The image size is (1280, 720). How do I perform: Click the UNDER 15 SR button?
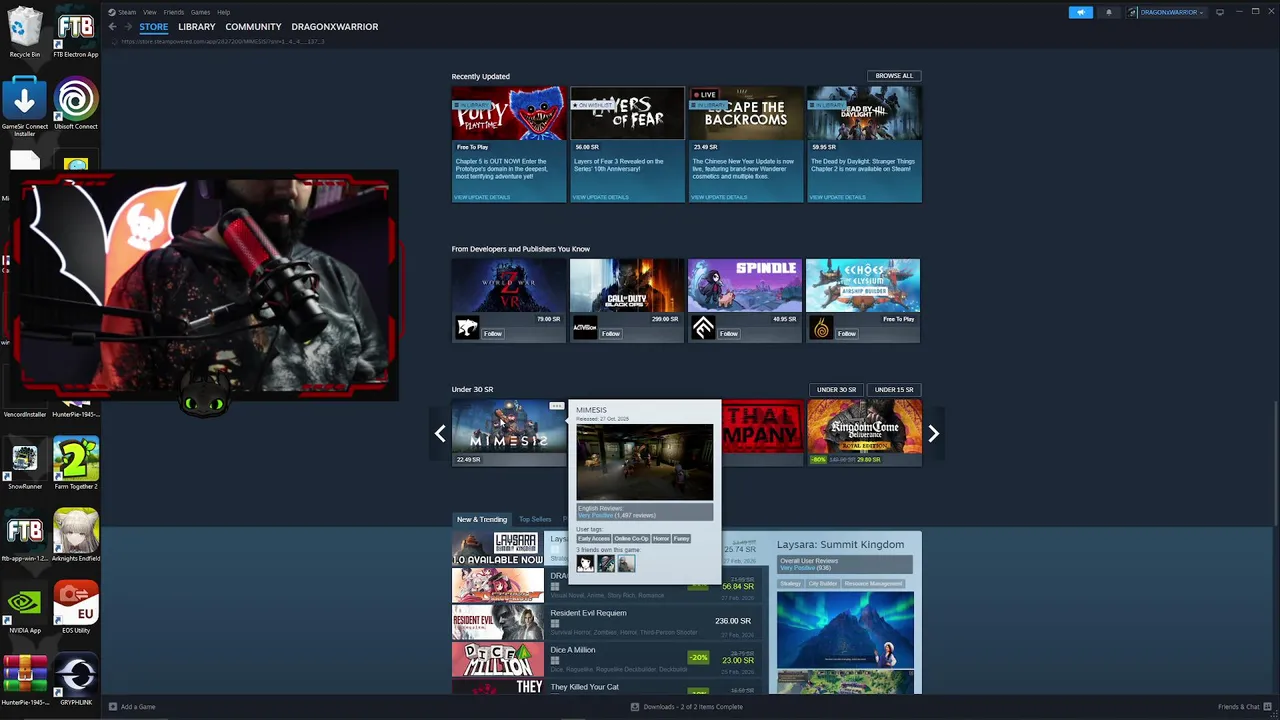[893, 390]
